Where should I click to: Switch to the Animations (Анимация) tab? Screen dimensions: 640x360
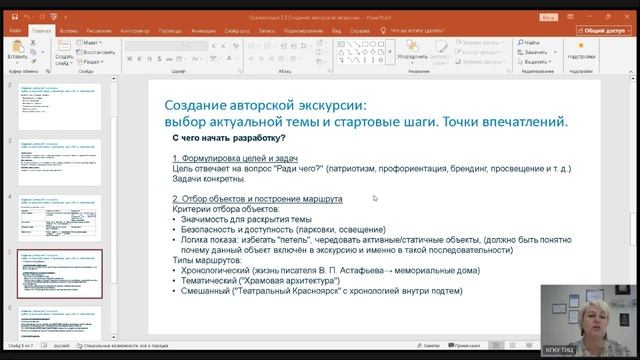coord(203,31)
